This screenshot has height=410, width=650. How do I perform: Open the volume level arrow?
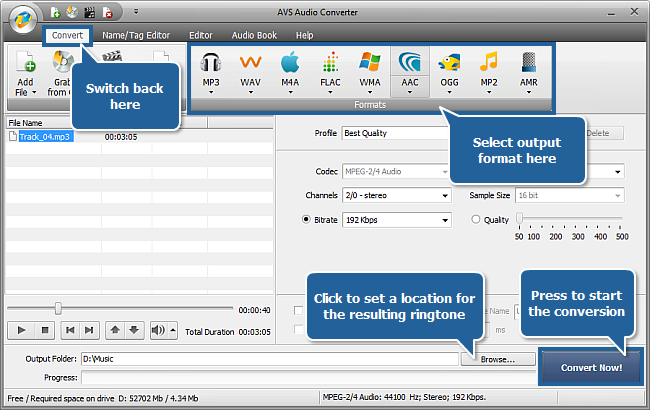tap(173, 330)
